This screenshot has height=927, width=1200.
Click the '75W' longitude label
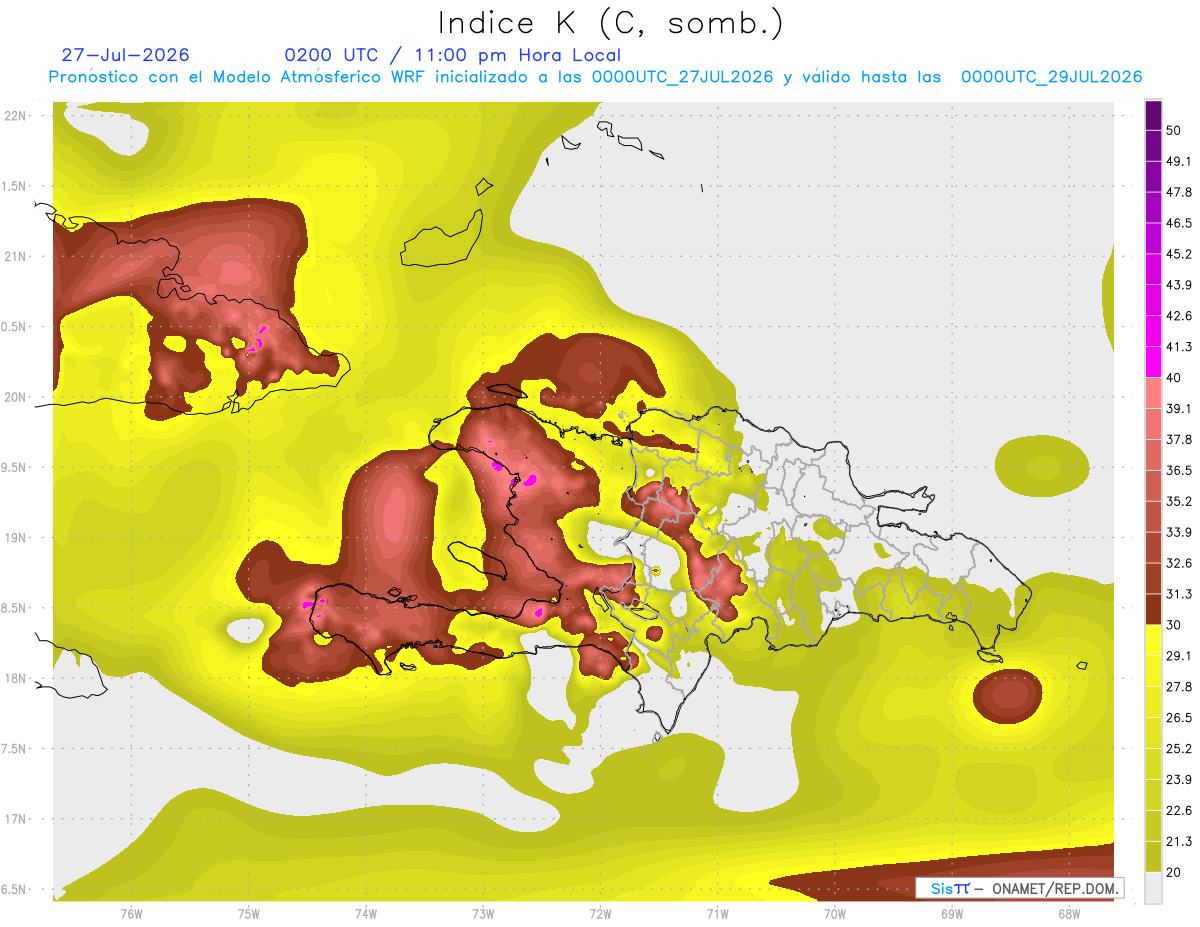tap(249, 914)
